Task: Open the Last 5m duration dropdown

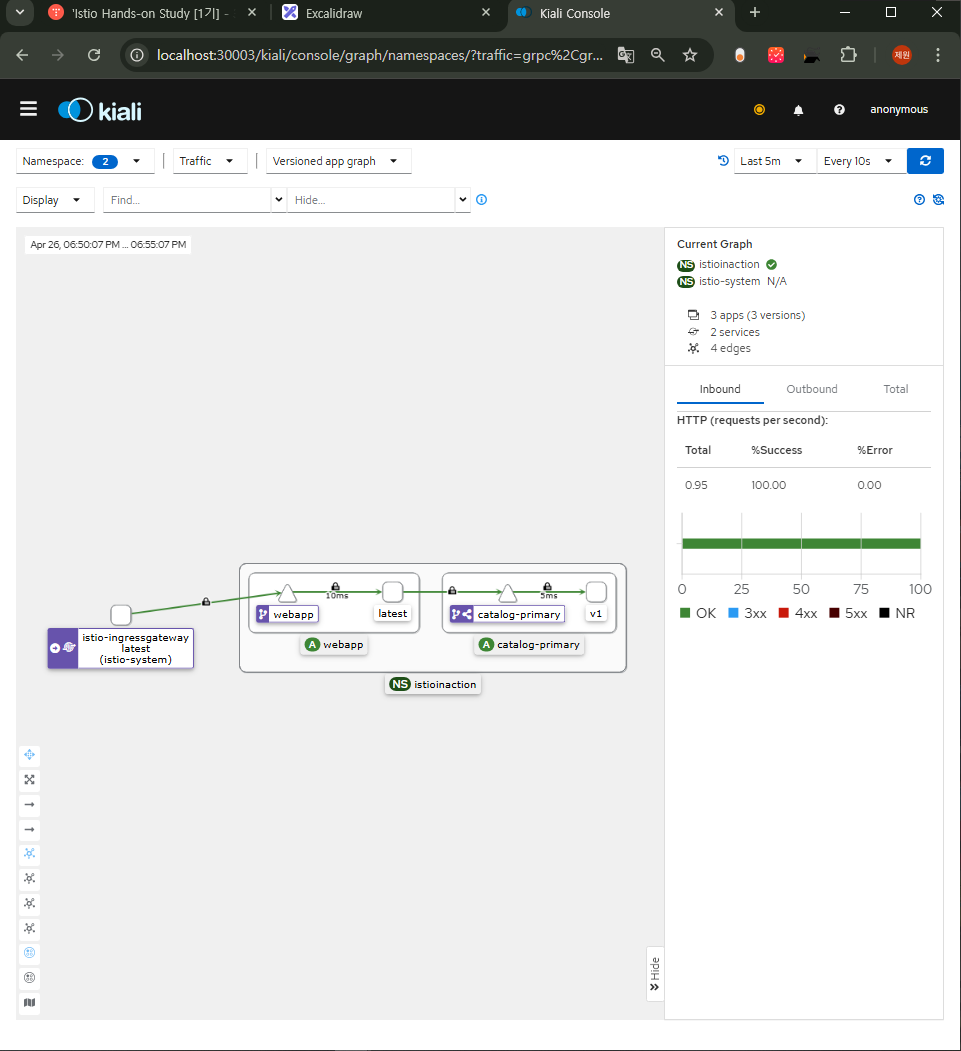Action: (775, 161)
